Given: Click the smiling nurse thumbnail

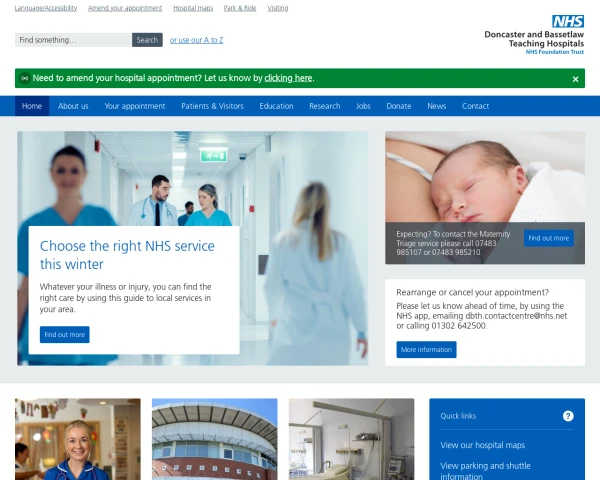Looking at the screenshot, I should pyautogui.click(x=78, y=439).
